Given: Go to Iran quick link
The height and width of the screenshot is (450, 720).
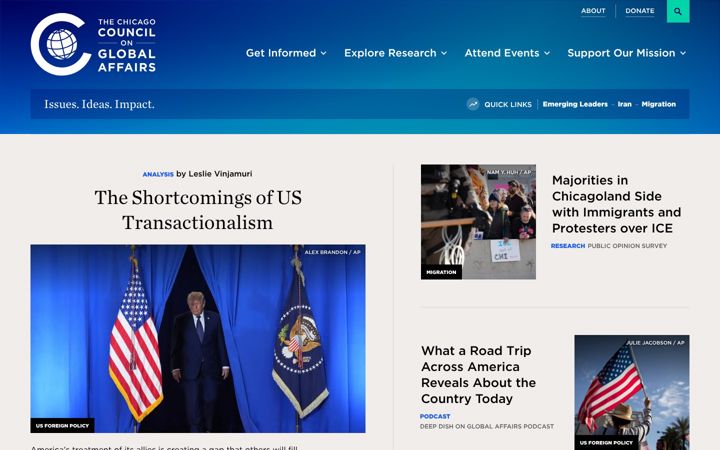Looking at the screenshot, I should (x=624, y=104).
